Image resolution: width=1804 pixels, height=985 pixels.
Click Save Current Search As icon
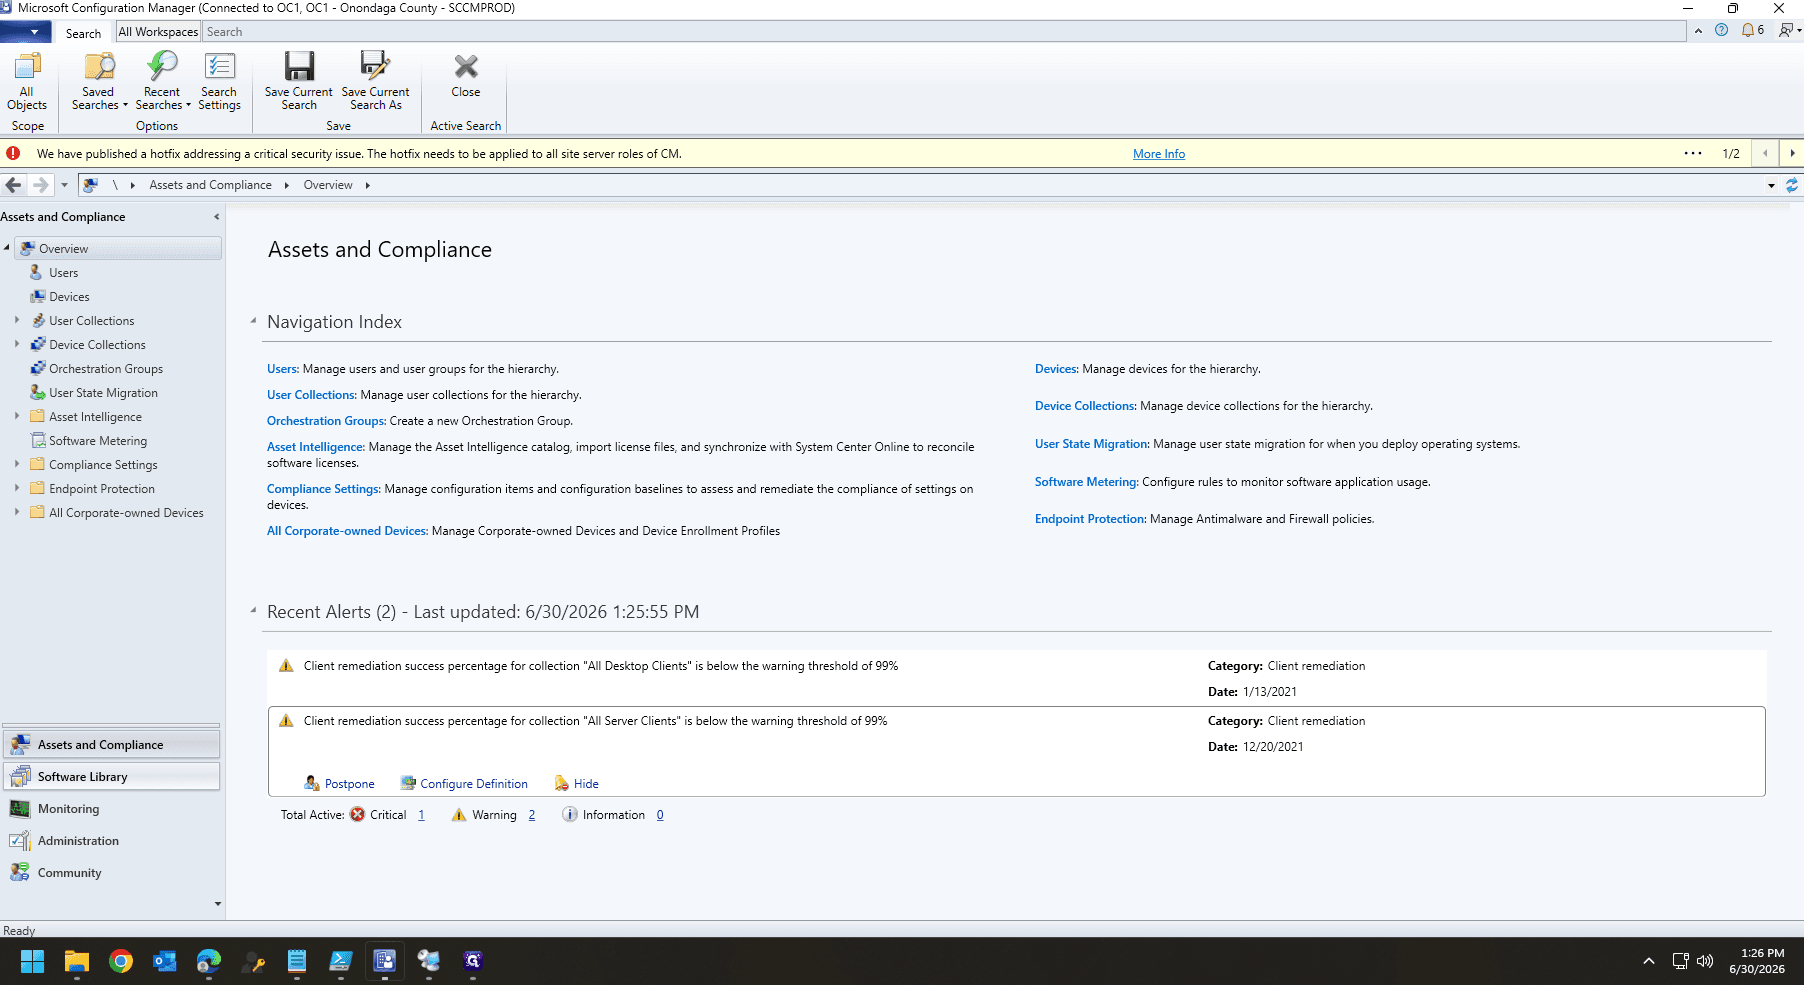[x=375, y=66]
